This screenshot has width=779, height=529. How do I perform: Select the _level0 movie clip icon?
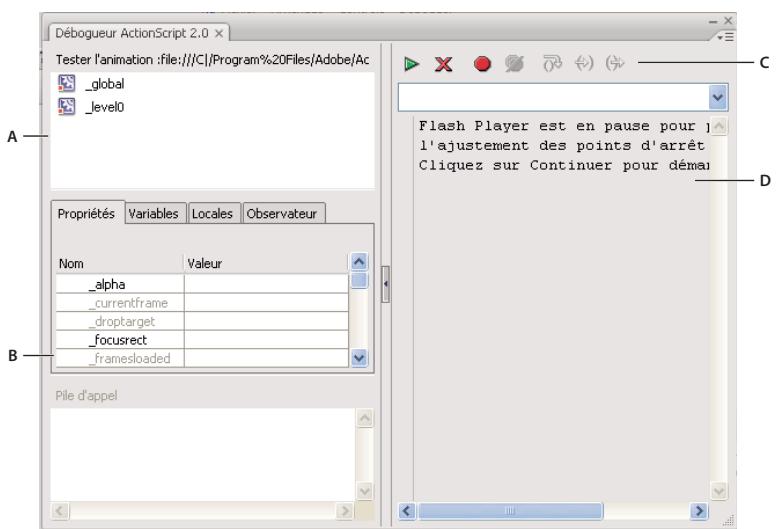[x=67, y=106]
